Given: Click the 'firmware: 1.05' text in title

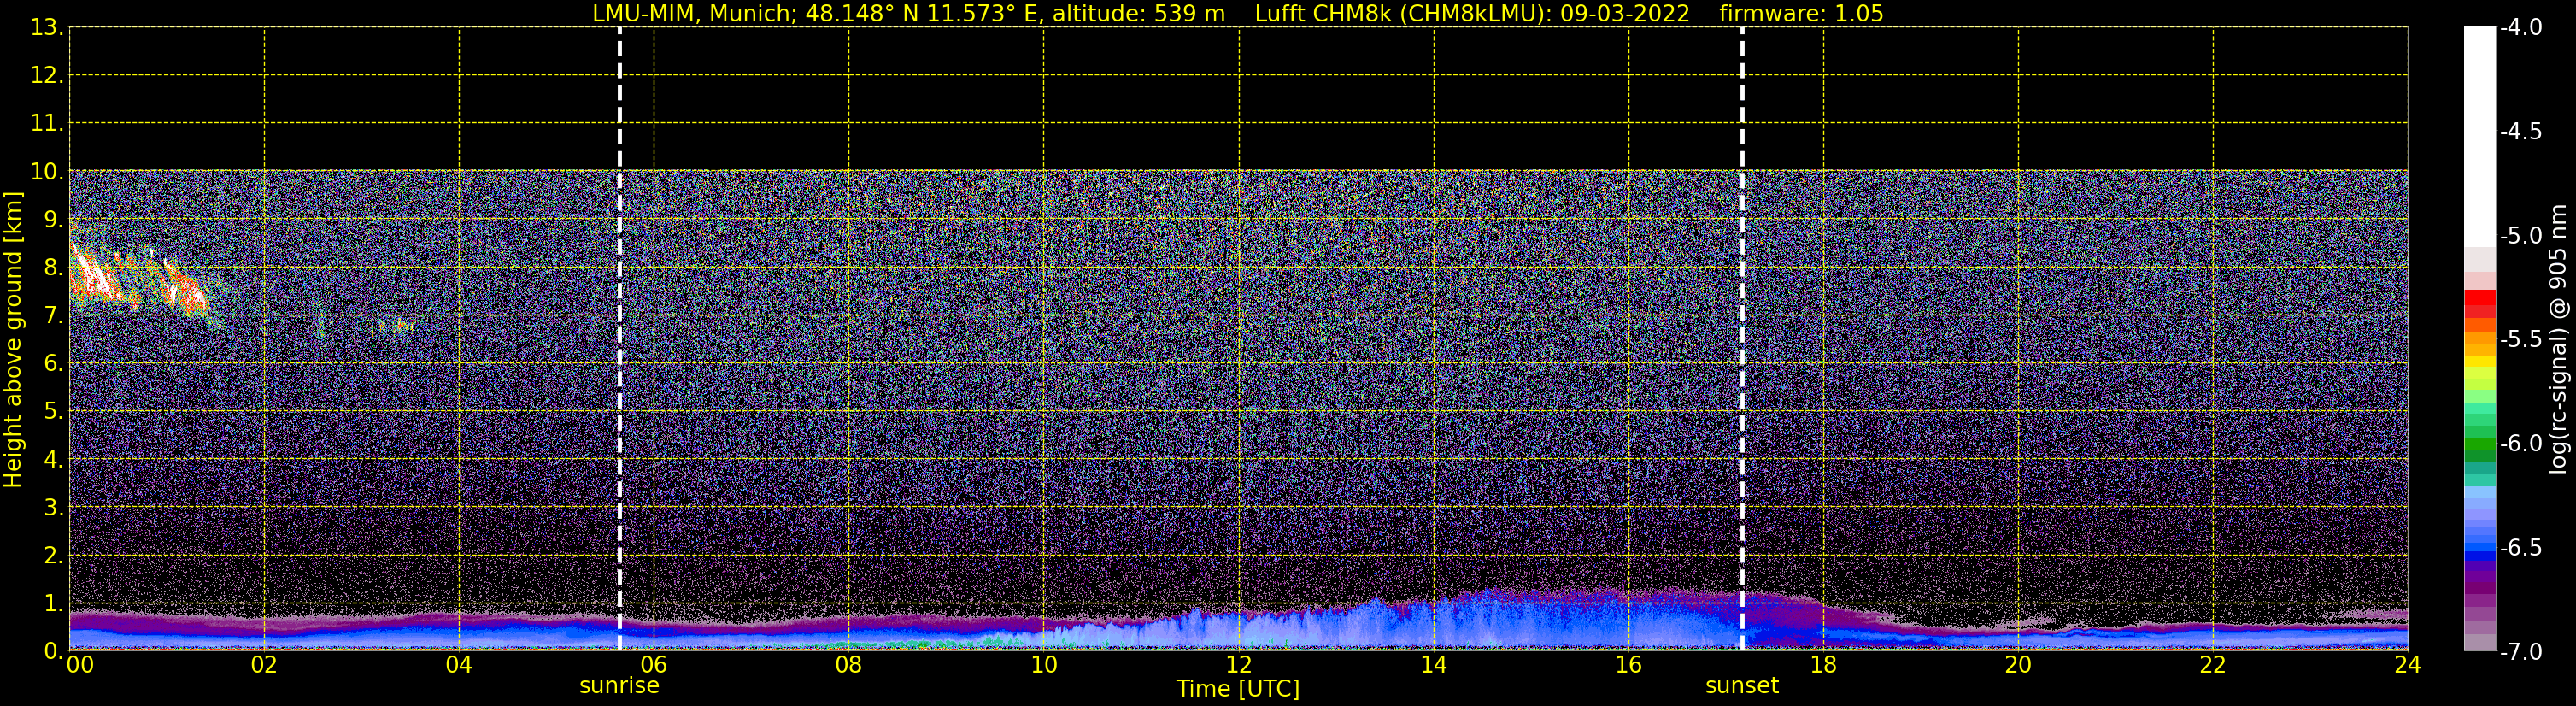Looking at the screenshot, I should click(1801, 14).
